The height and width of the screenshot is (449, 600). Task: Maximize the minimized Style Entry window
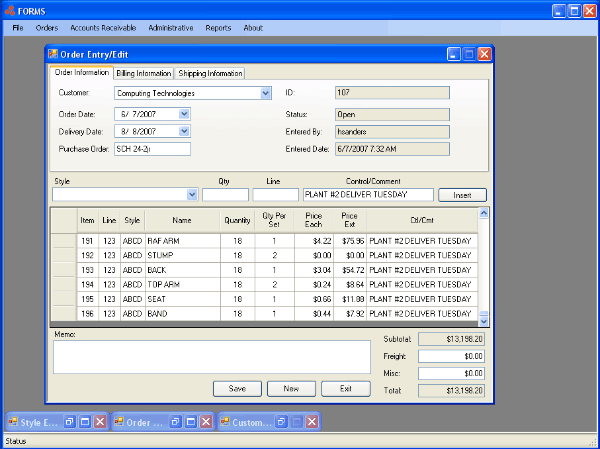pyautogui.click(x=85, y=422)
